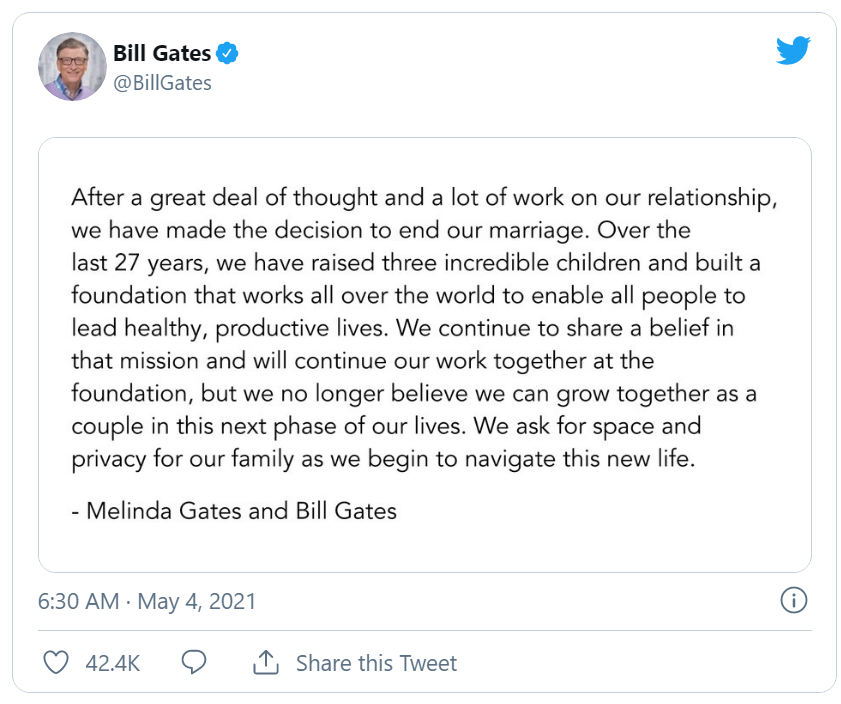Screen dimensions: 841x704
Task: Click the 6:30 AM time in the timestamp
Action: 78,601
